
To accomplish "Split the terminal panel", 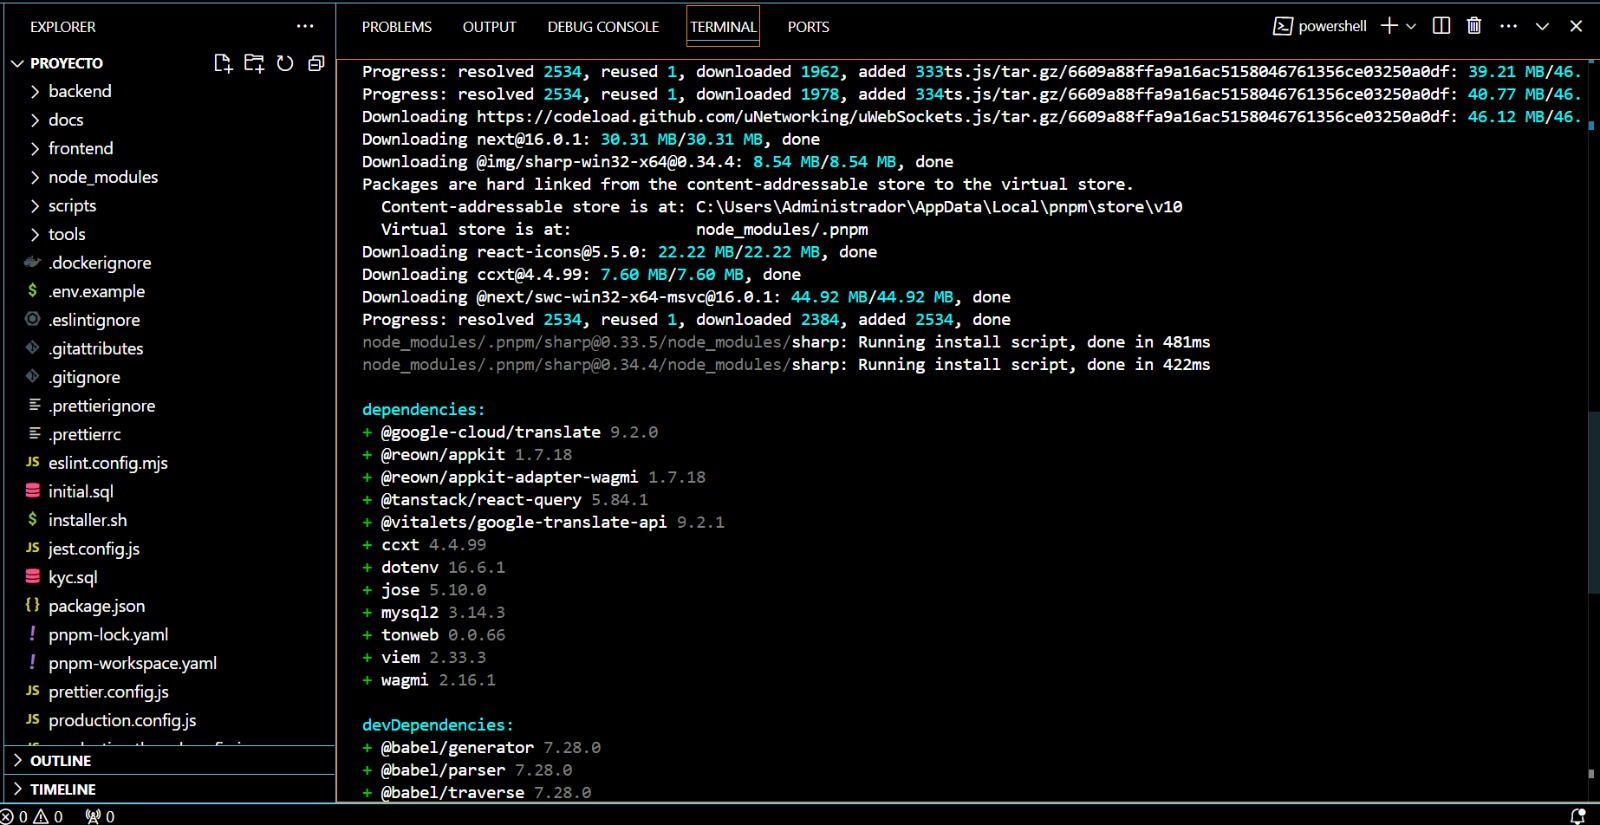I will pos(1441,26).
